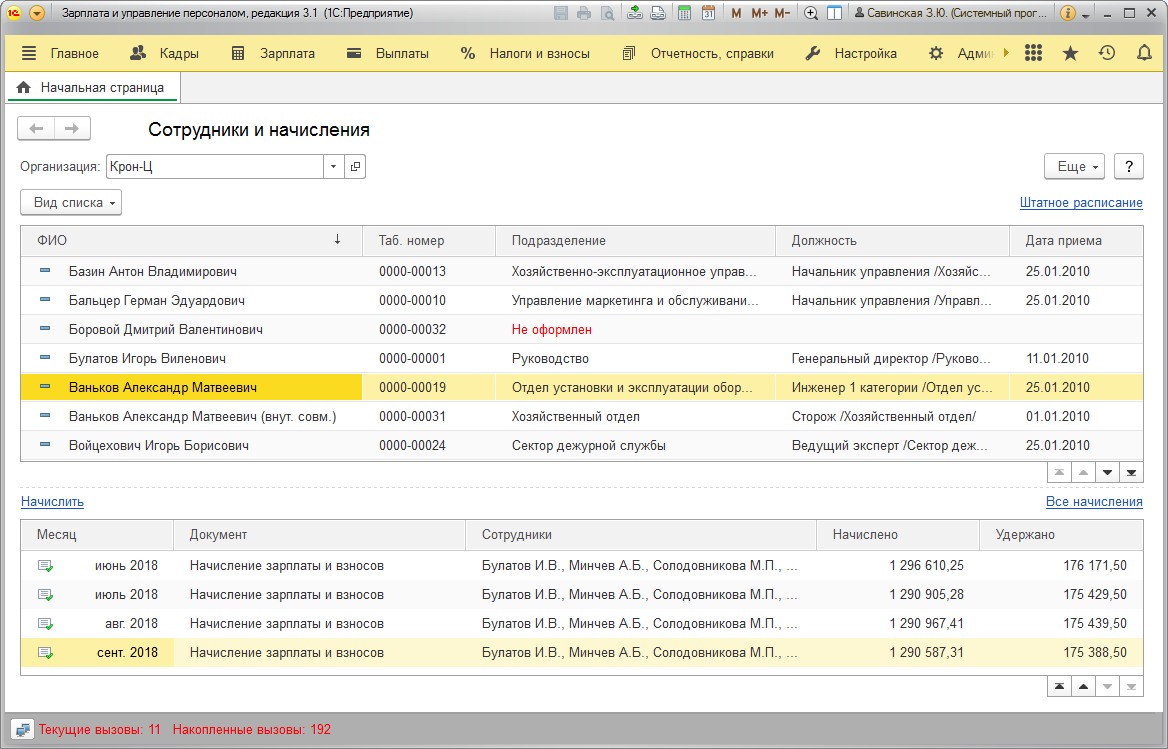Switch to the Начальная страница tab
The width and height of the screenshot is (1168, 749).
click(93, 87)
